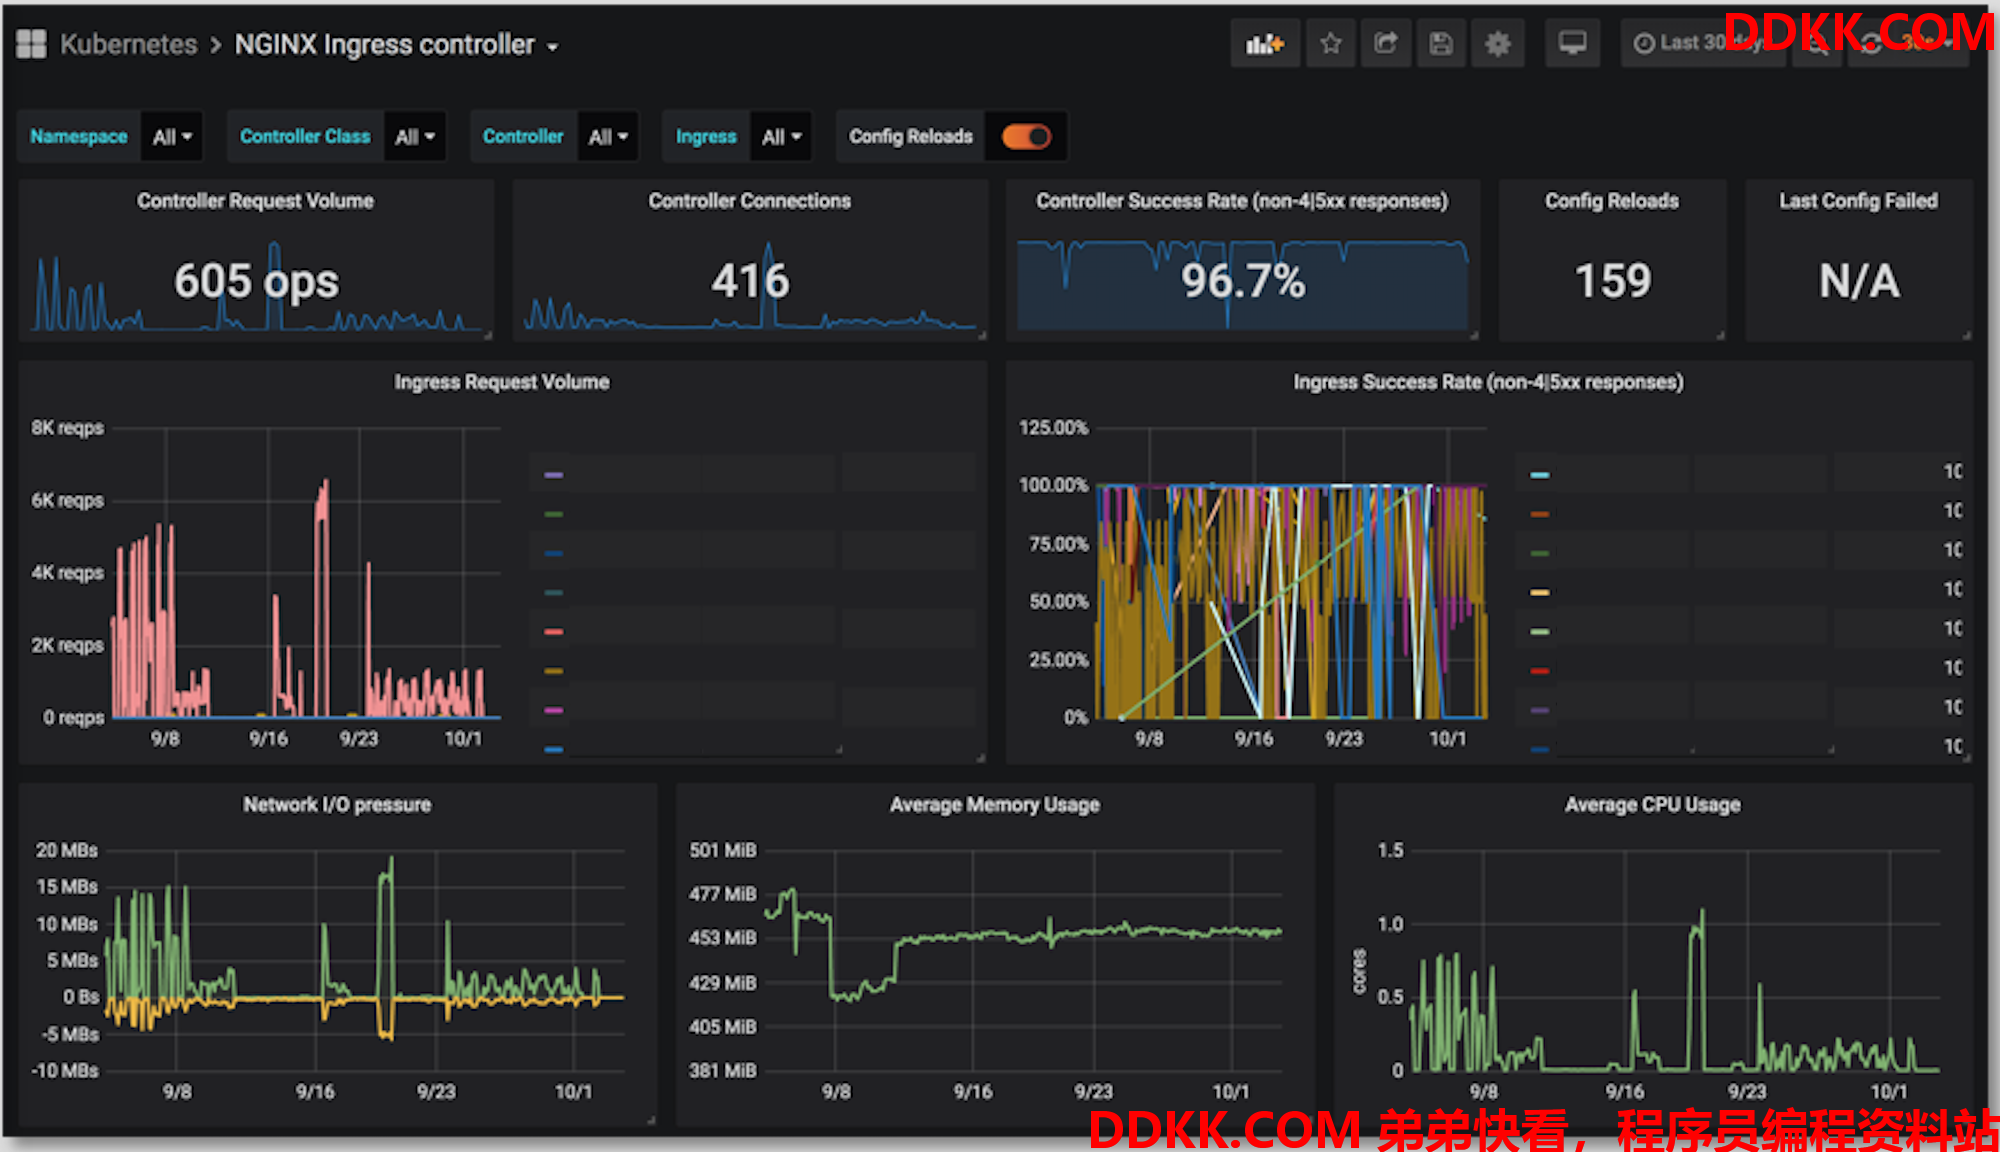Star this dashboard as favorite

coord(1330,44)
